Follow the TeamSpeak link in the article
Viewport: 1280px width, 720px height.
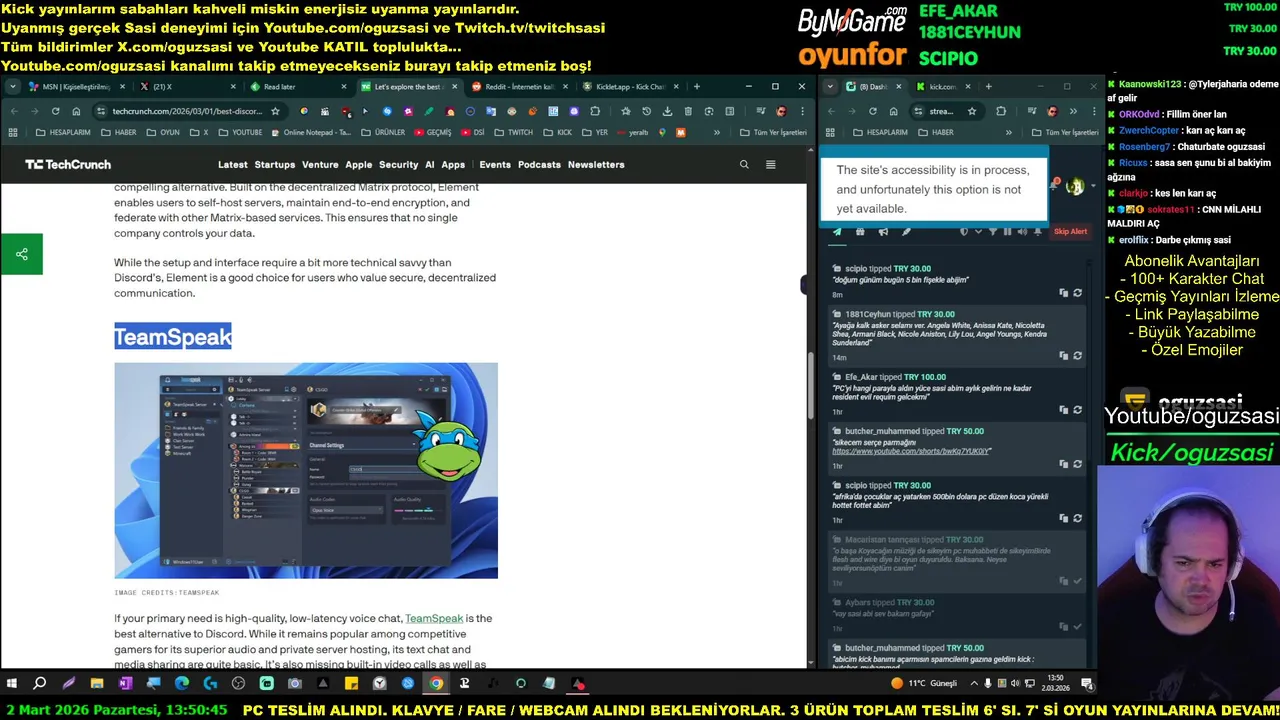click(434, 618)
